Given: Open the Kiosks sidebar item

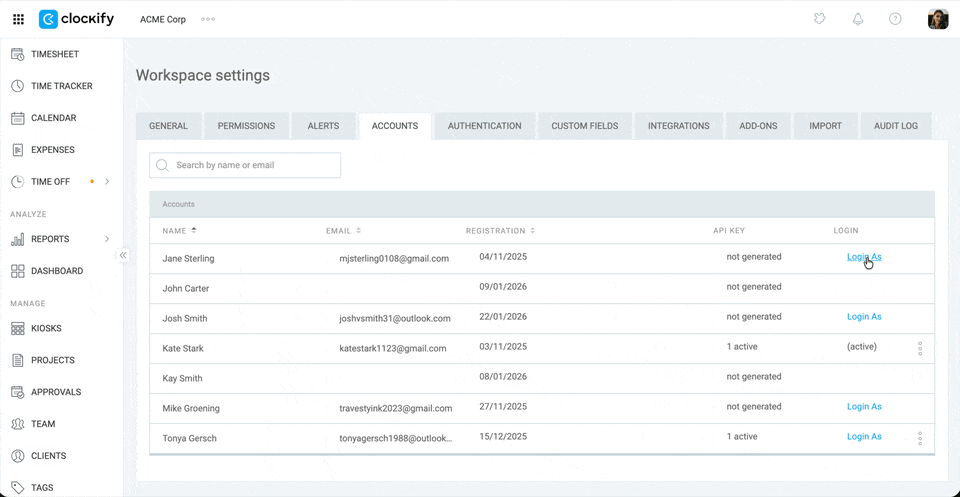Looking at the screenshot, I should [x=46, y=328].
